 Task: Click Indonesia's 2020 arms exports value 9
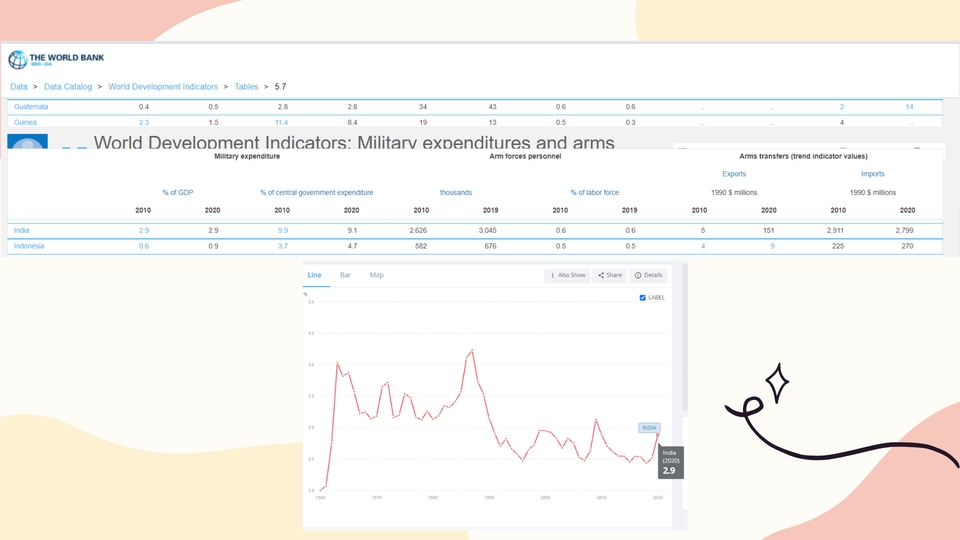click(x=772, y=246)
